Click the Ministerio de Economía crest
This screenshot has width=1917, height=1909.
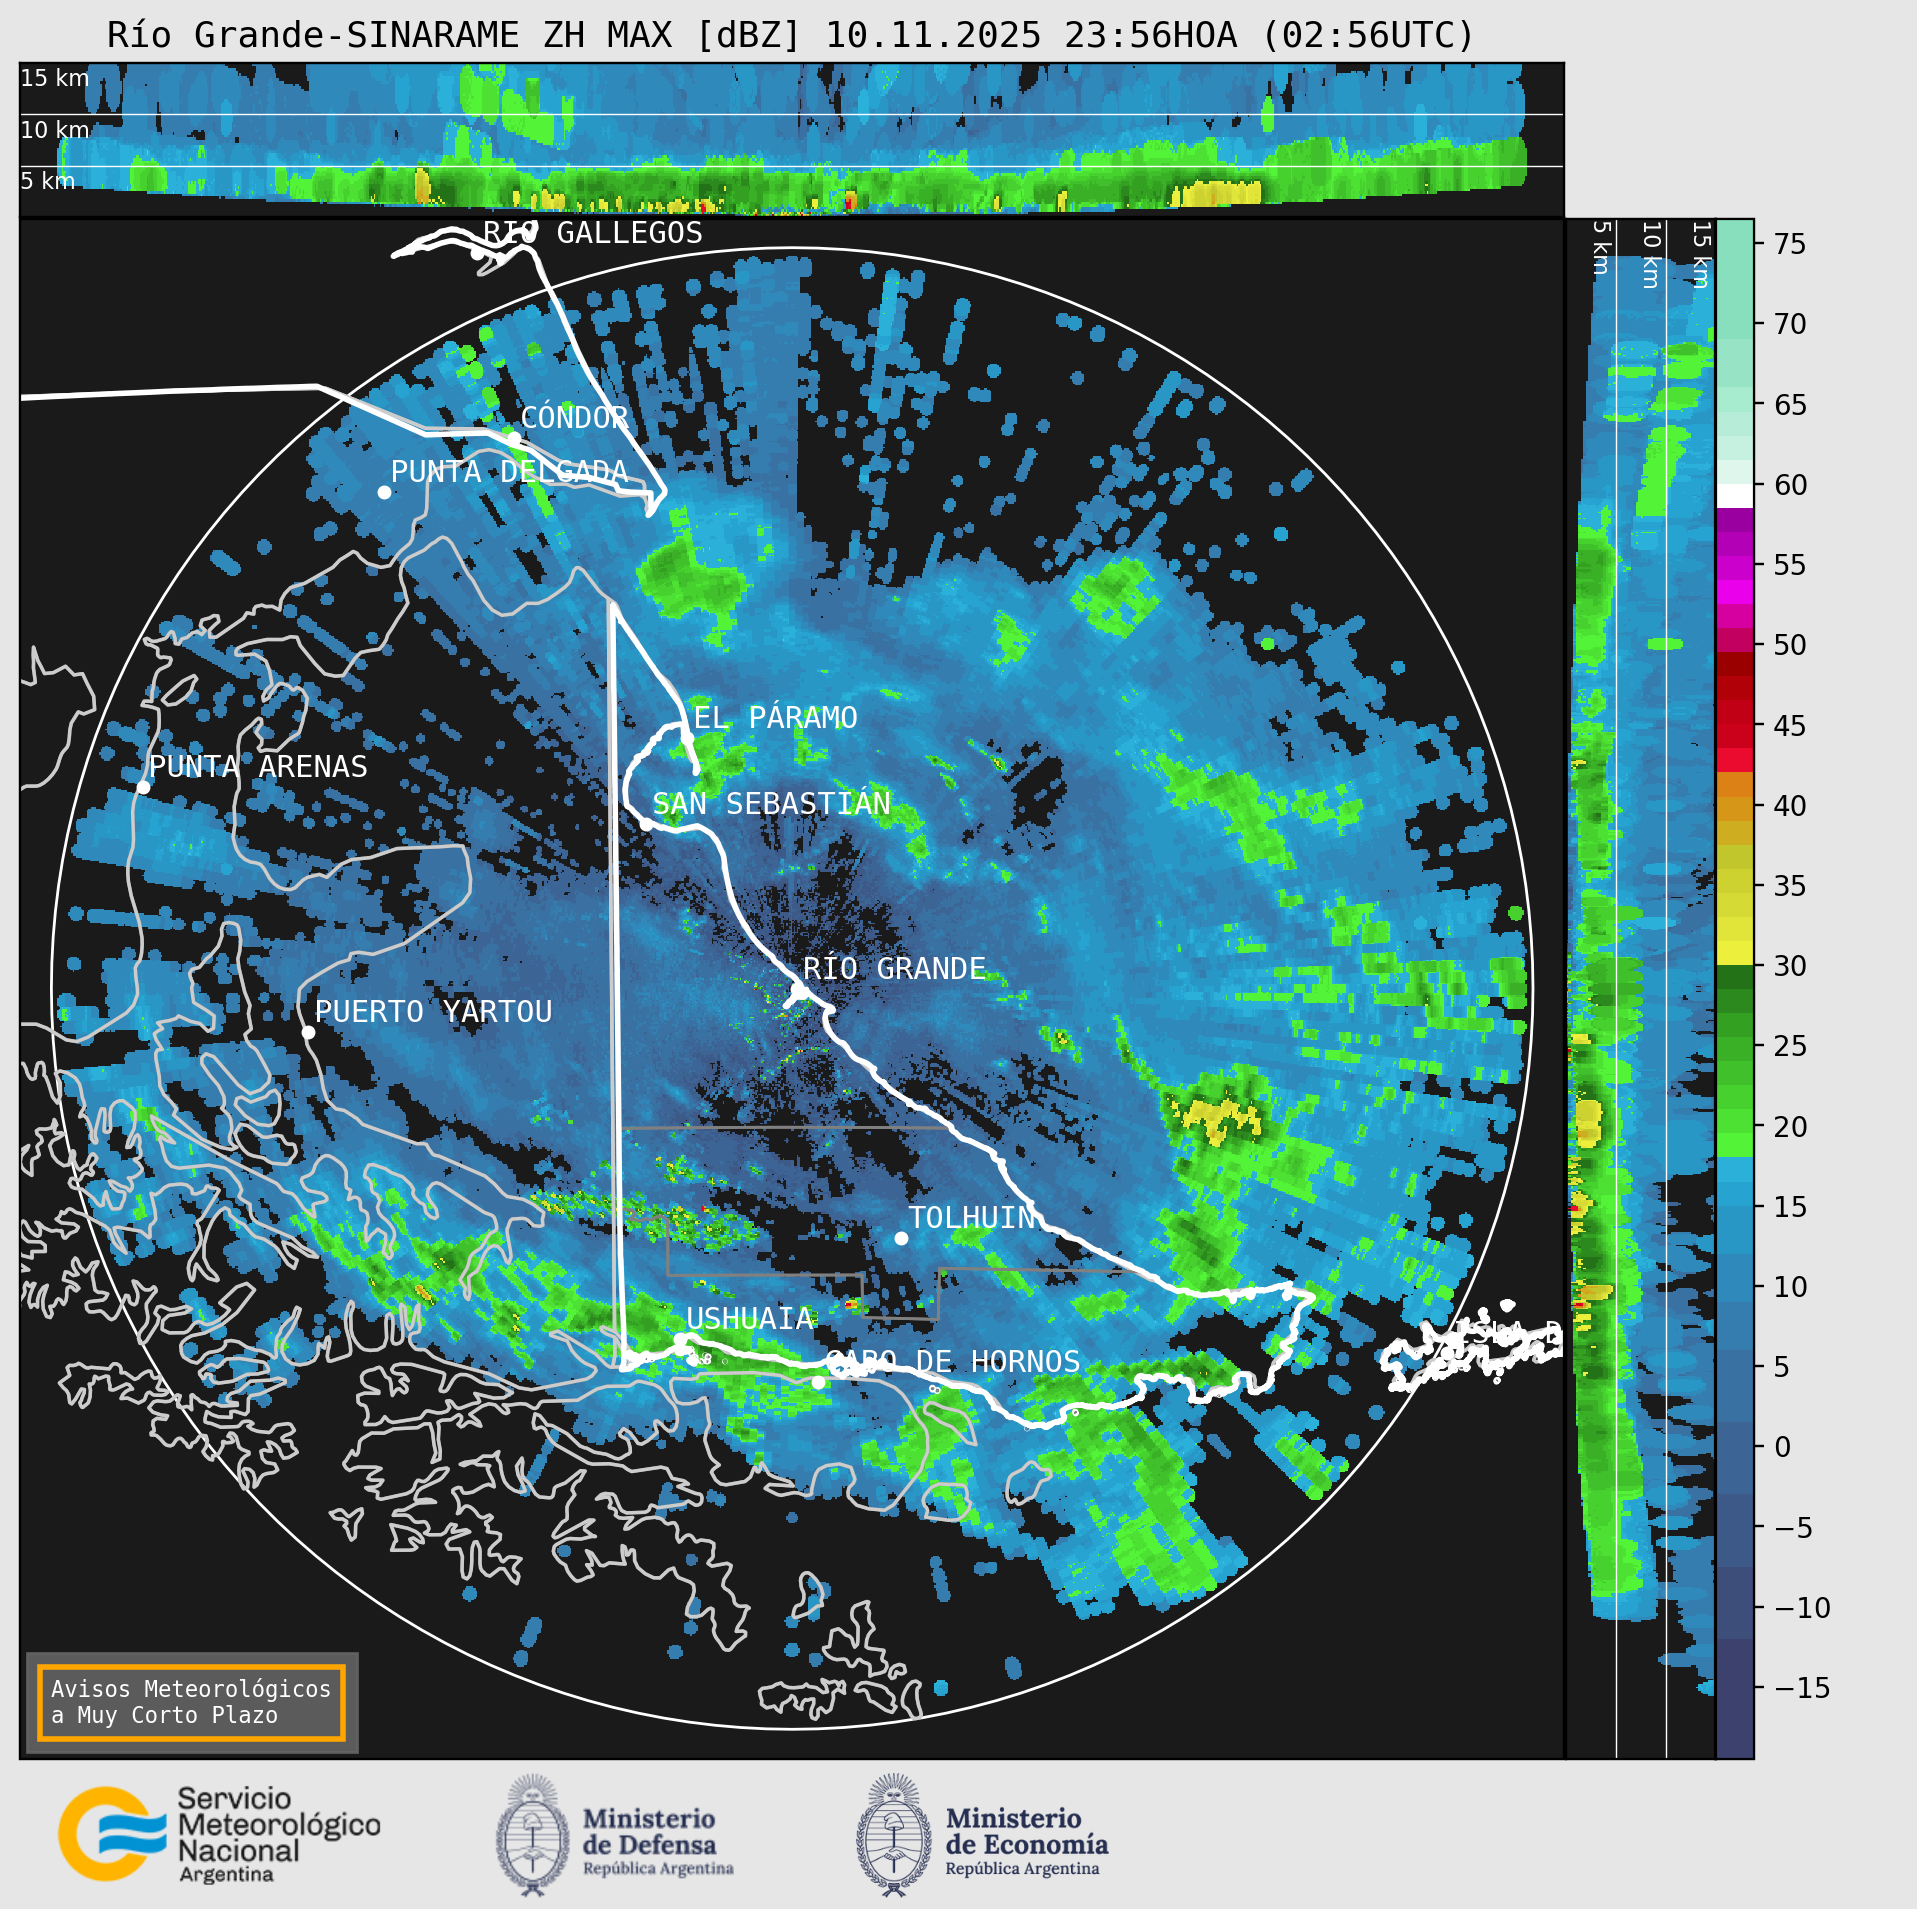pos(894,1834)
